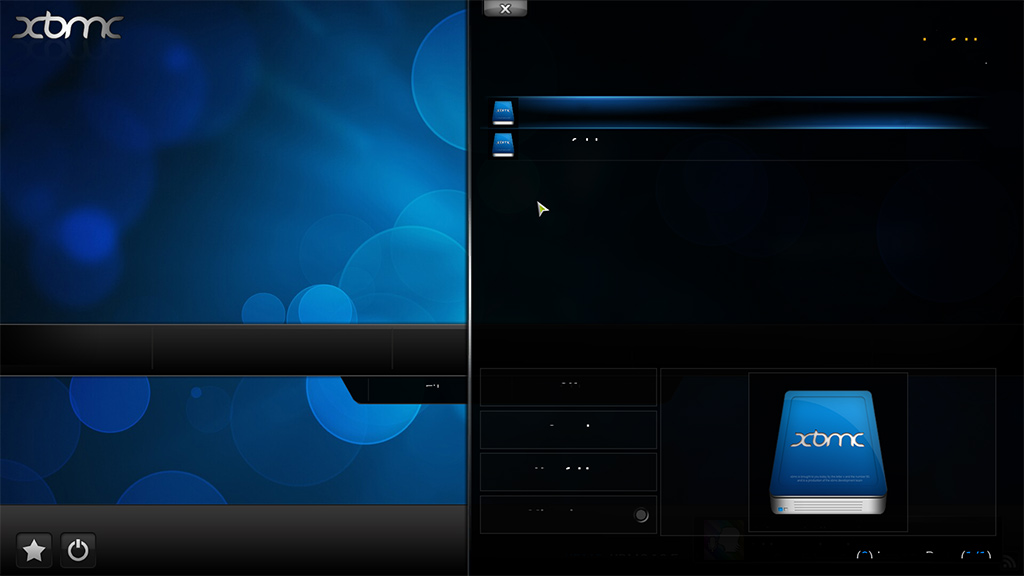Open Favourites with the star button
This screenshot has height=576, width=1024.
click(x=34, y=550)
